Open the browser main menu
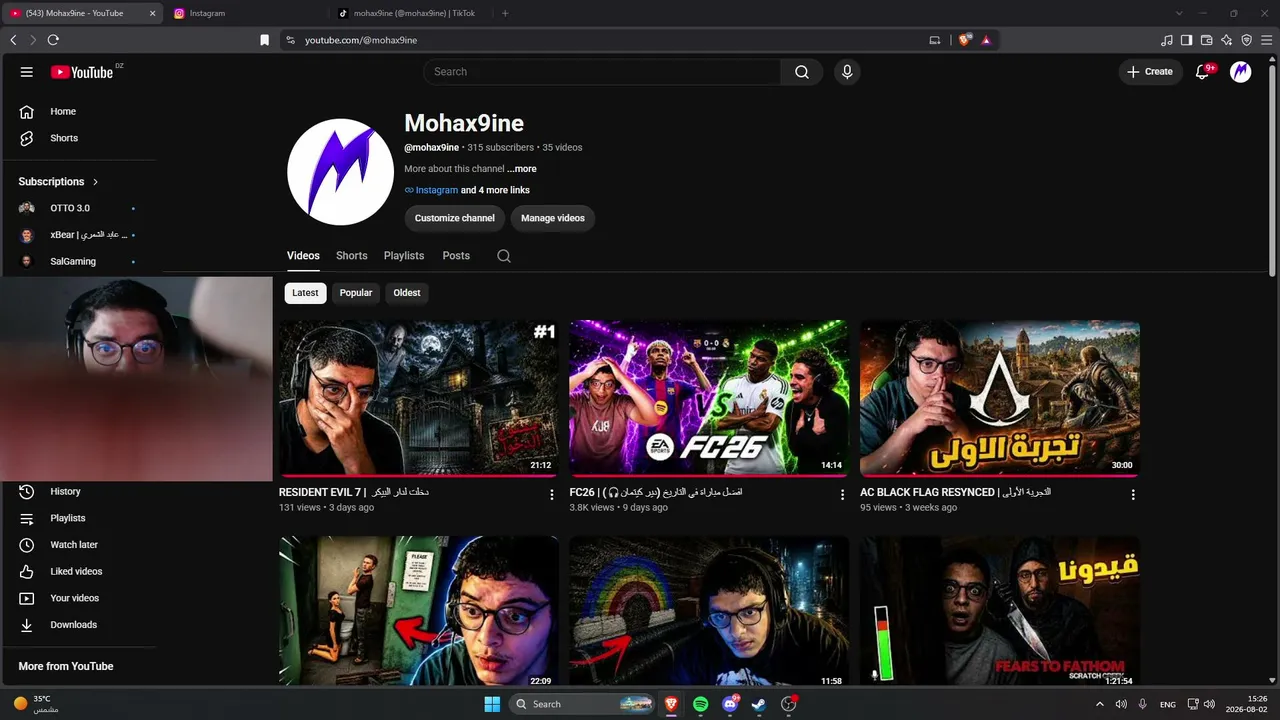The width and height of the screenshot is (1280, 720). pyautogui.click(x=1266, y=40)
